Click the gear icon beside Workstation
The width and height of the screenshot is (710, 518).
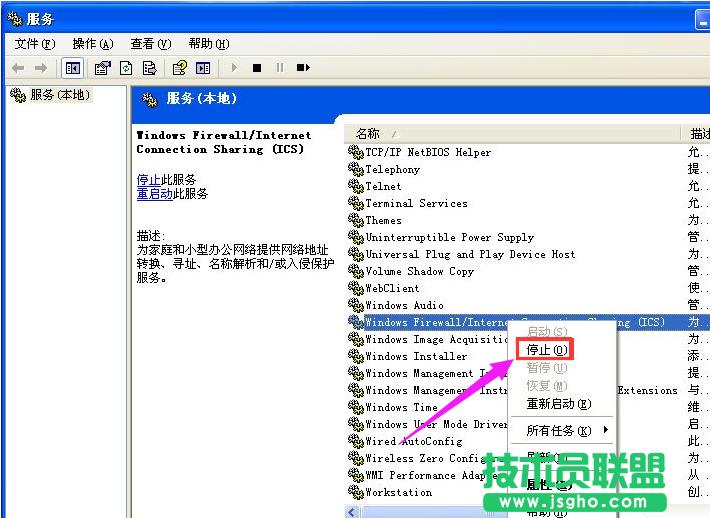coord(356,492)
